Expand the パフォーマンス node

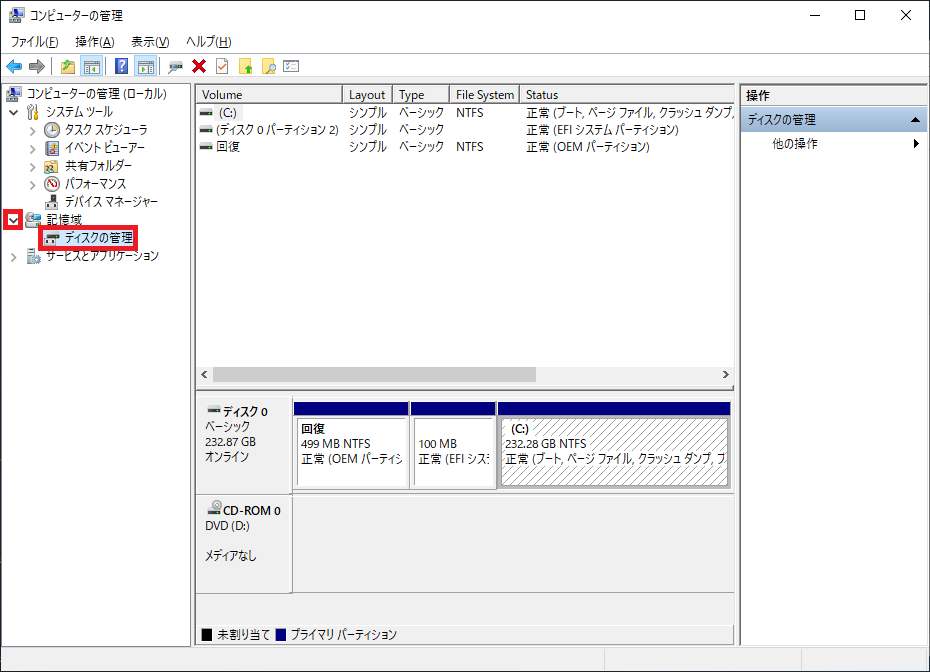[33, 185]
